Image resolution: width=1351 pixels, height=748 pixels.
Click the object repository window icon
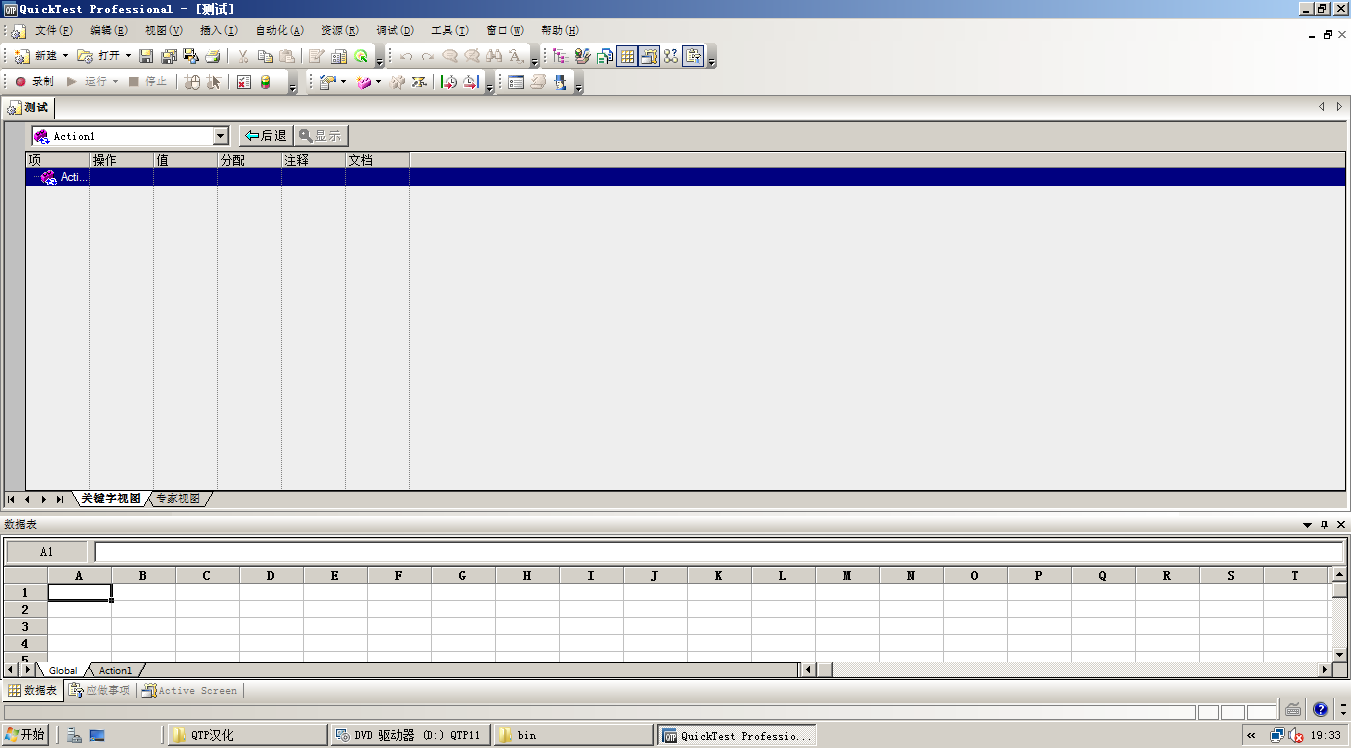click(516, 82)
